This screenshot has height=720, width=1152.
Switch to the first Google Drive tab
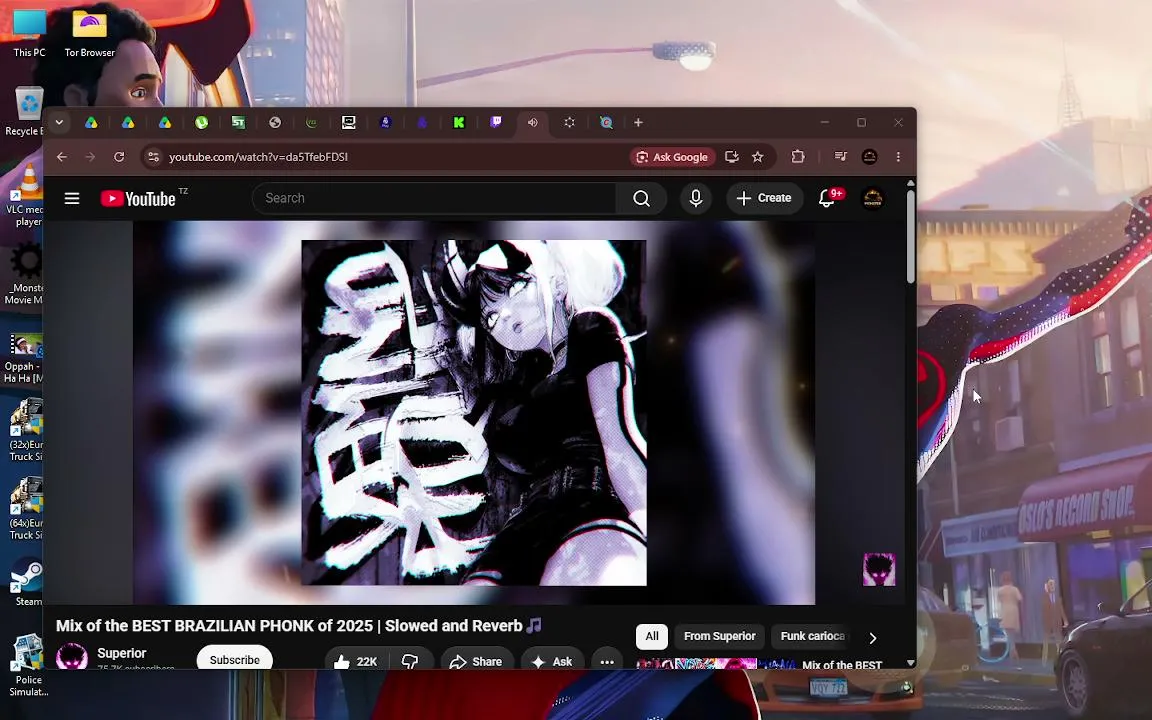coord(91,123)
